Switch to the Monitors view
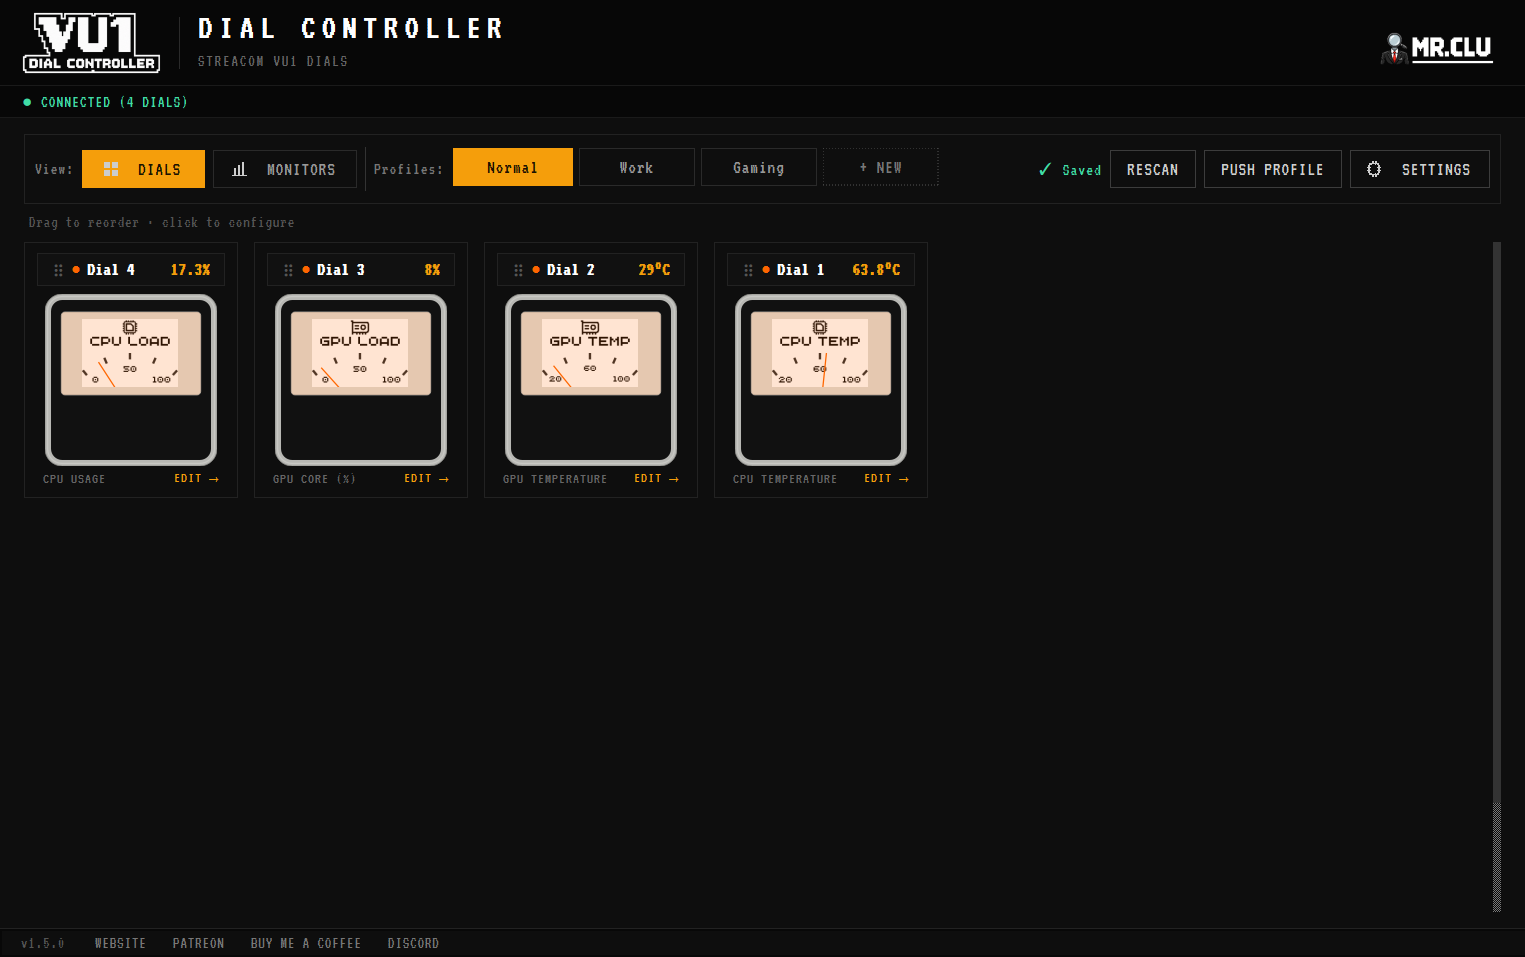The image size is (1525, 957). pos(285,169)
